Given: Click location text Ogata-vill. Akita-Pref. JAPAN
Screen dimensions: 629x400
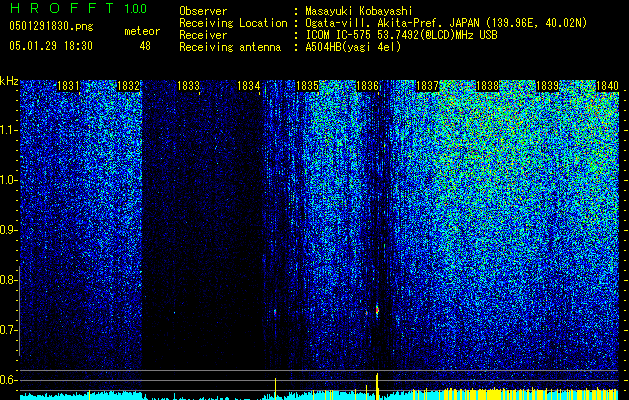Looking at the screenshot, I should (x=392, y=23).
